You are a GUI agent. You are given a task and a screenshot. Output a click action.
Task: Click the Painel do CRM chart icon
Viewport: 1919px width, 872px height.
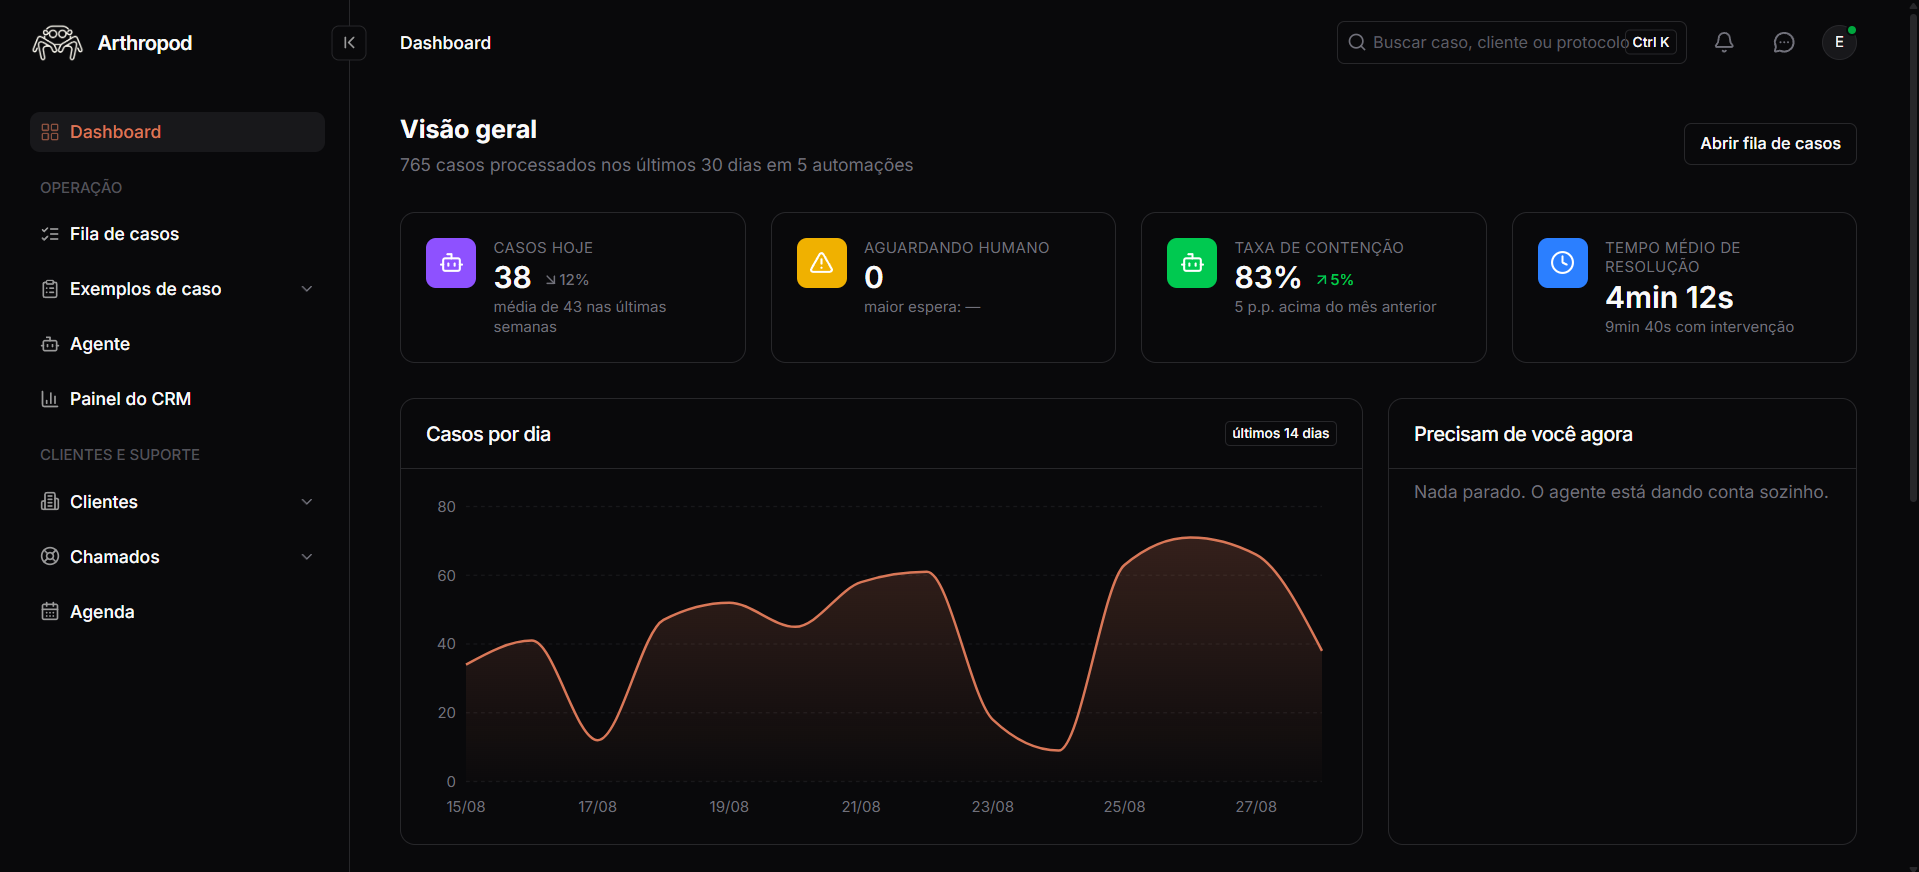pyautogui.click(x=50, y=399)
